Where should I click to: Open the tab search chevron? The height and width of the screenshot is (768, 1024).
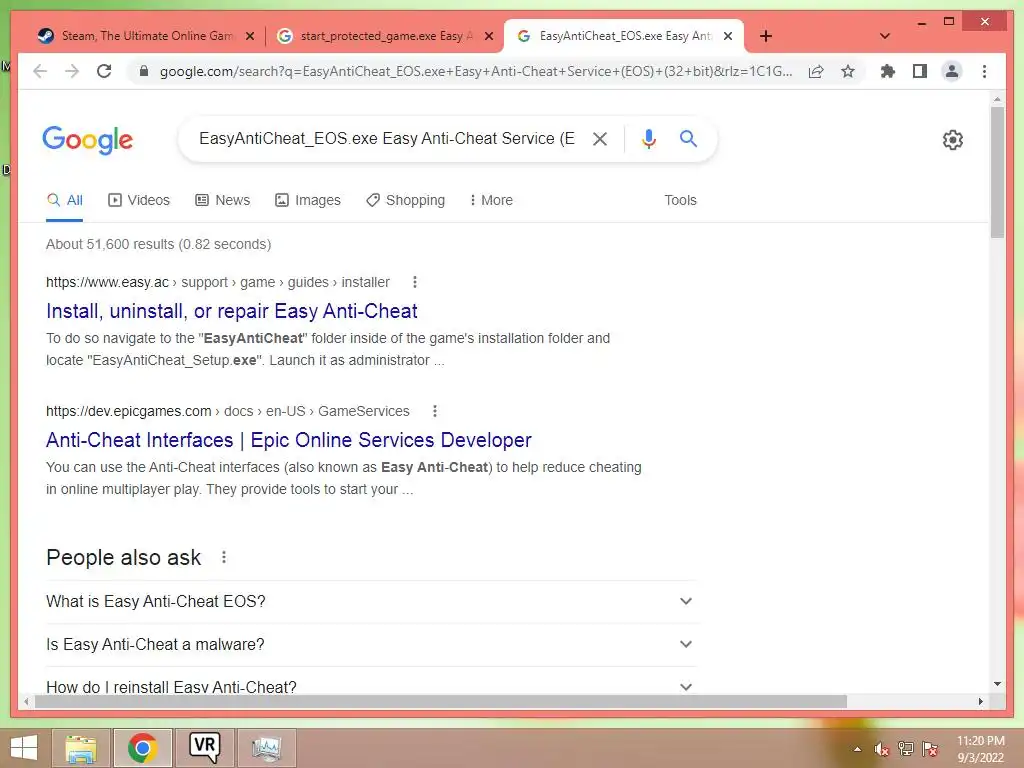pos(885,36)
